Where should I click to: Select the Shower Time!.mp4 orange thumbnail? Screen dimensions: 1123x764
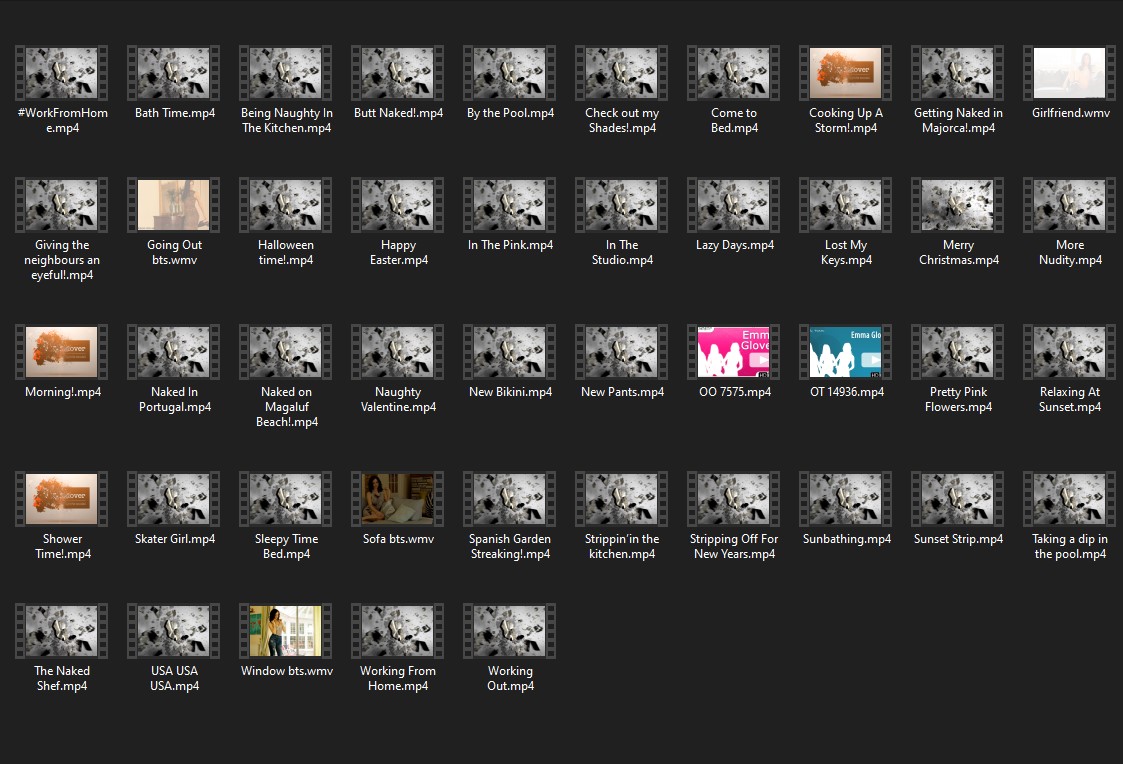(x=62, y=499)
